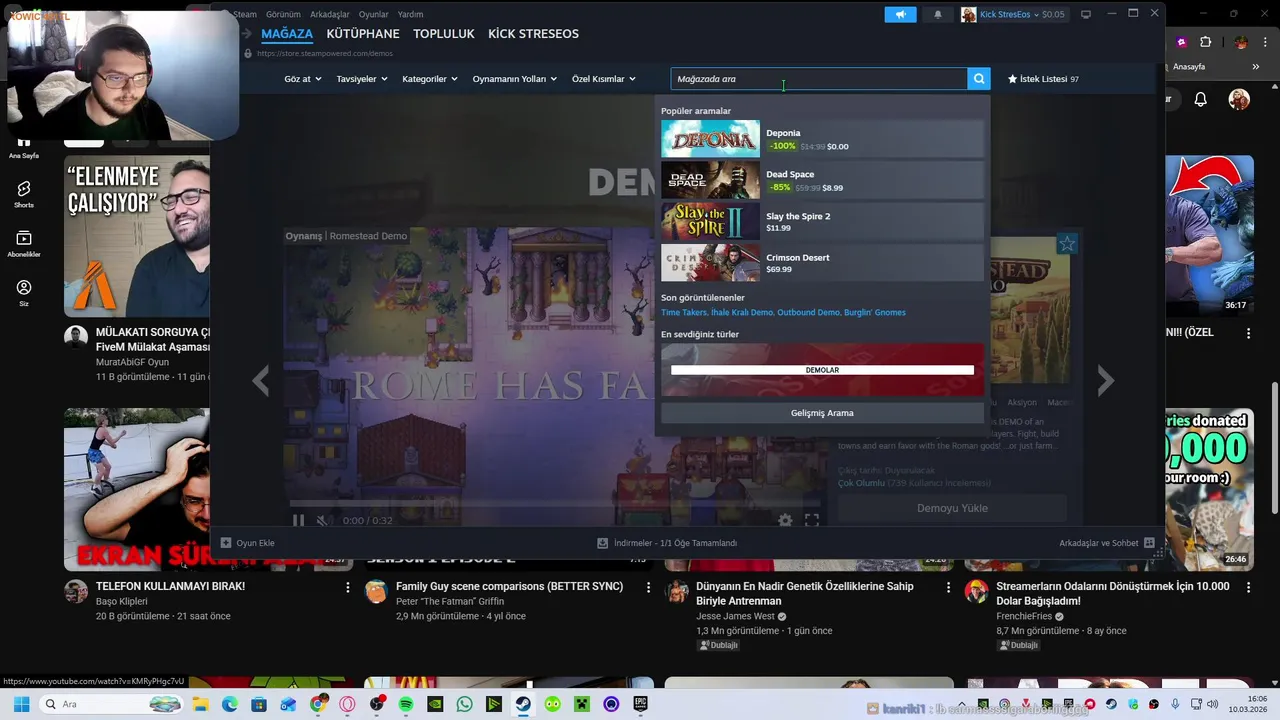This screenshot has height=720, width=1280.
Task: Go to next featured demo arrow
Action: (x=1105, y=380)
